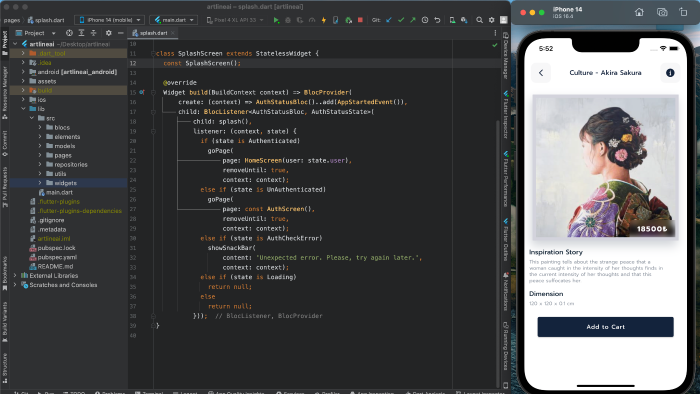Open the Flutter Inspector side tab
This screenshot has width=700, height=394.
[505, 115]
